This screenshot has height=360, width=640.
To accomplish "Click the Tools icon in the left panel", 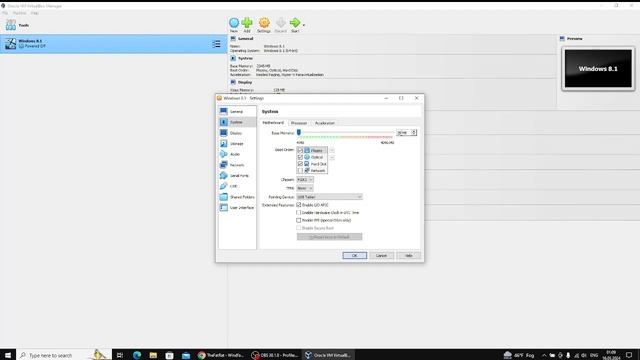I will point(11,25).
